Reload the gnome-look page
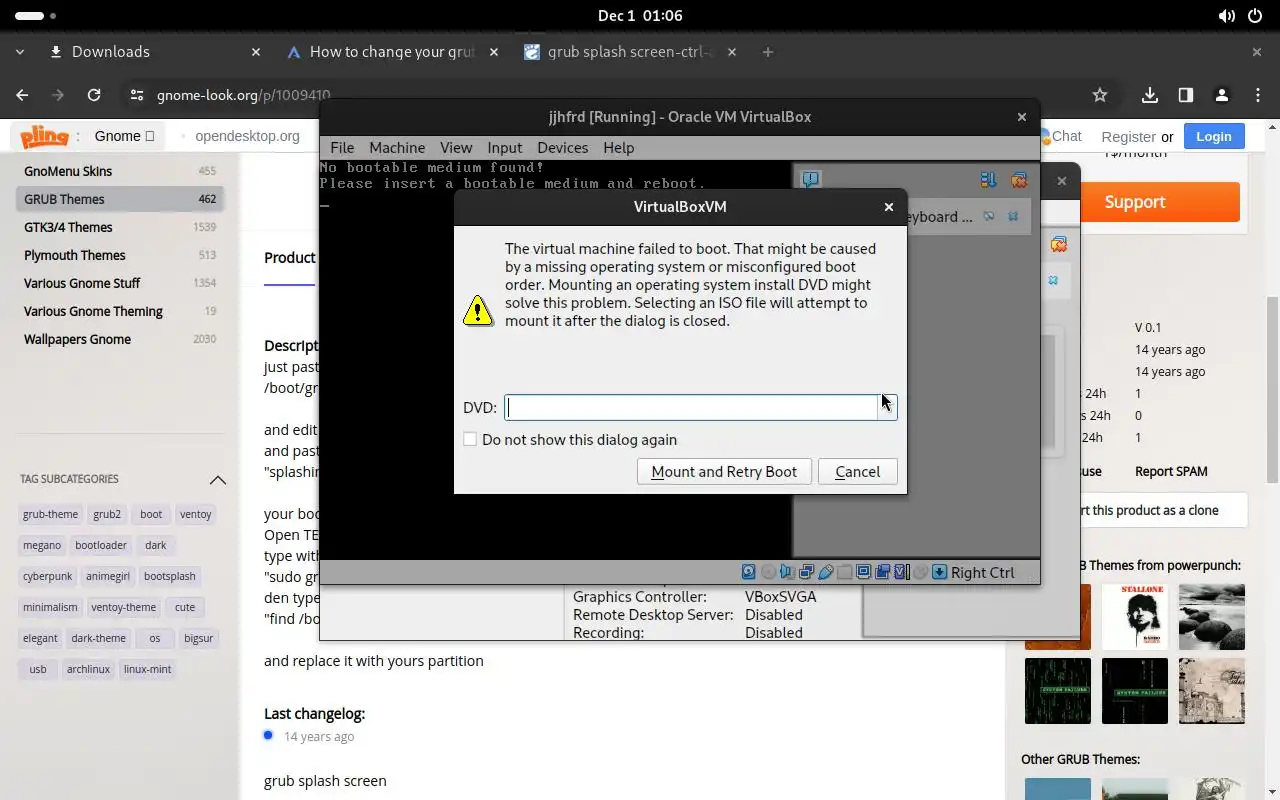Image resolution: width=1280 pixels, height=800 pixels. [x=94, y=95]
